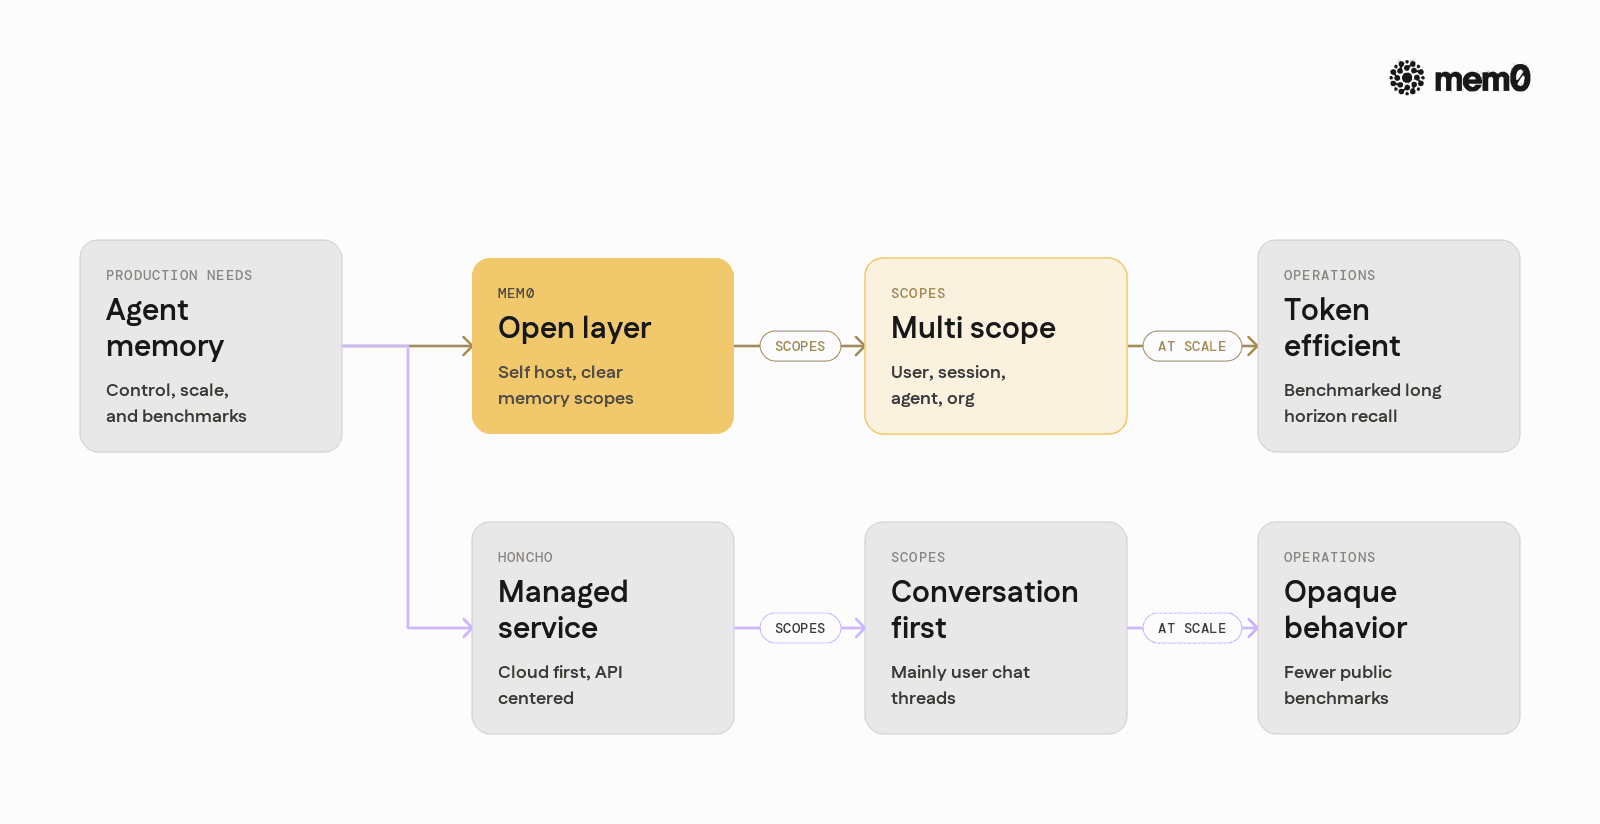Click 'Benchmarked long horizon recall' text
Screen dimensions: 1600x824
(1362, 403)
